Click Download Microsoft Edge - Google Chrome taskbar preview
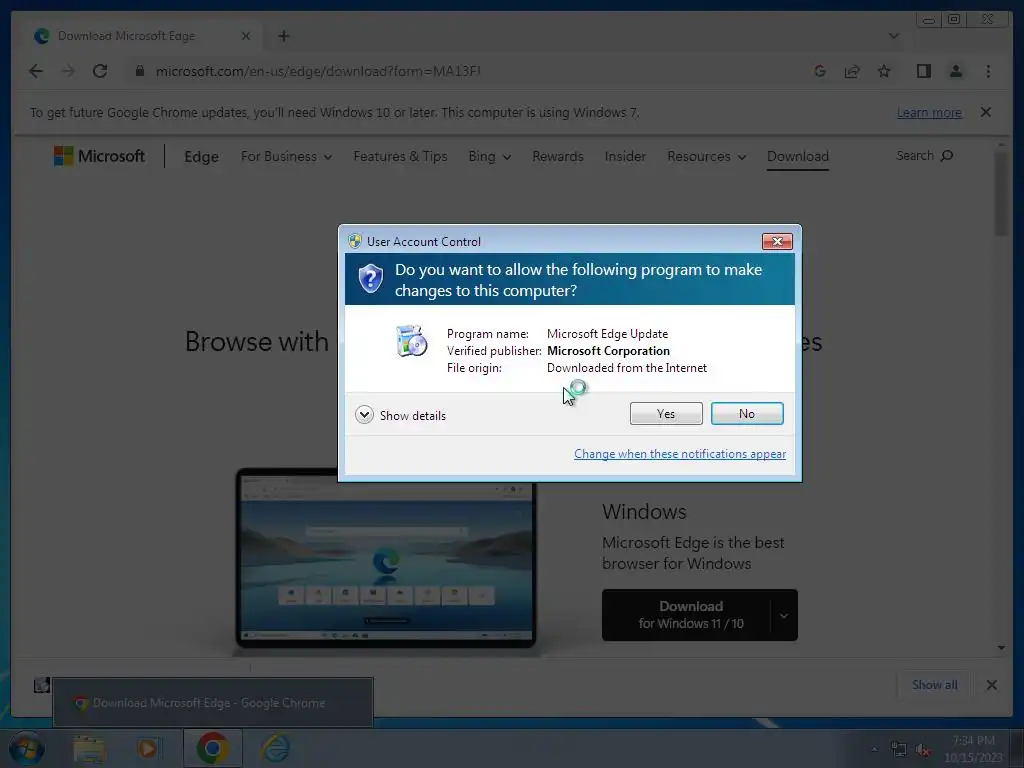This screenshot has width=1024, height=768. click(x=213, y=703)
